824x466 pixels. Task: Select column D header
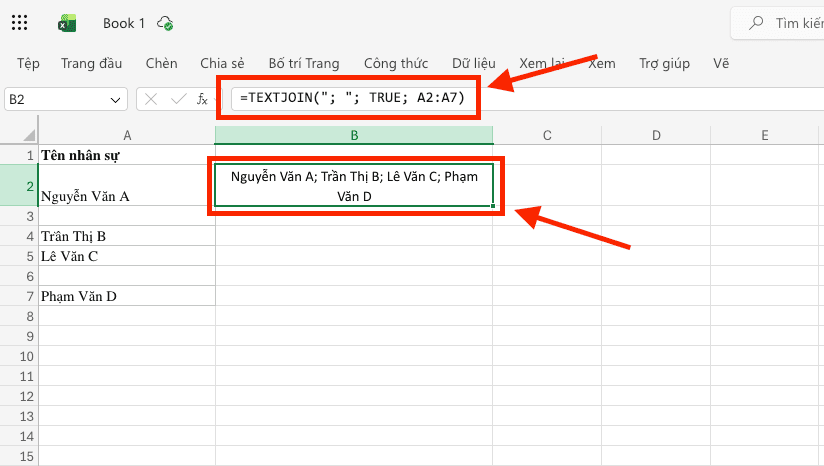pyautogui.click(x=656, y=136)
